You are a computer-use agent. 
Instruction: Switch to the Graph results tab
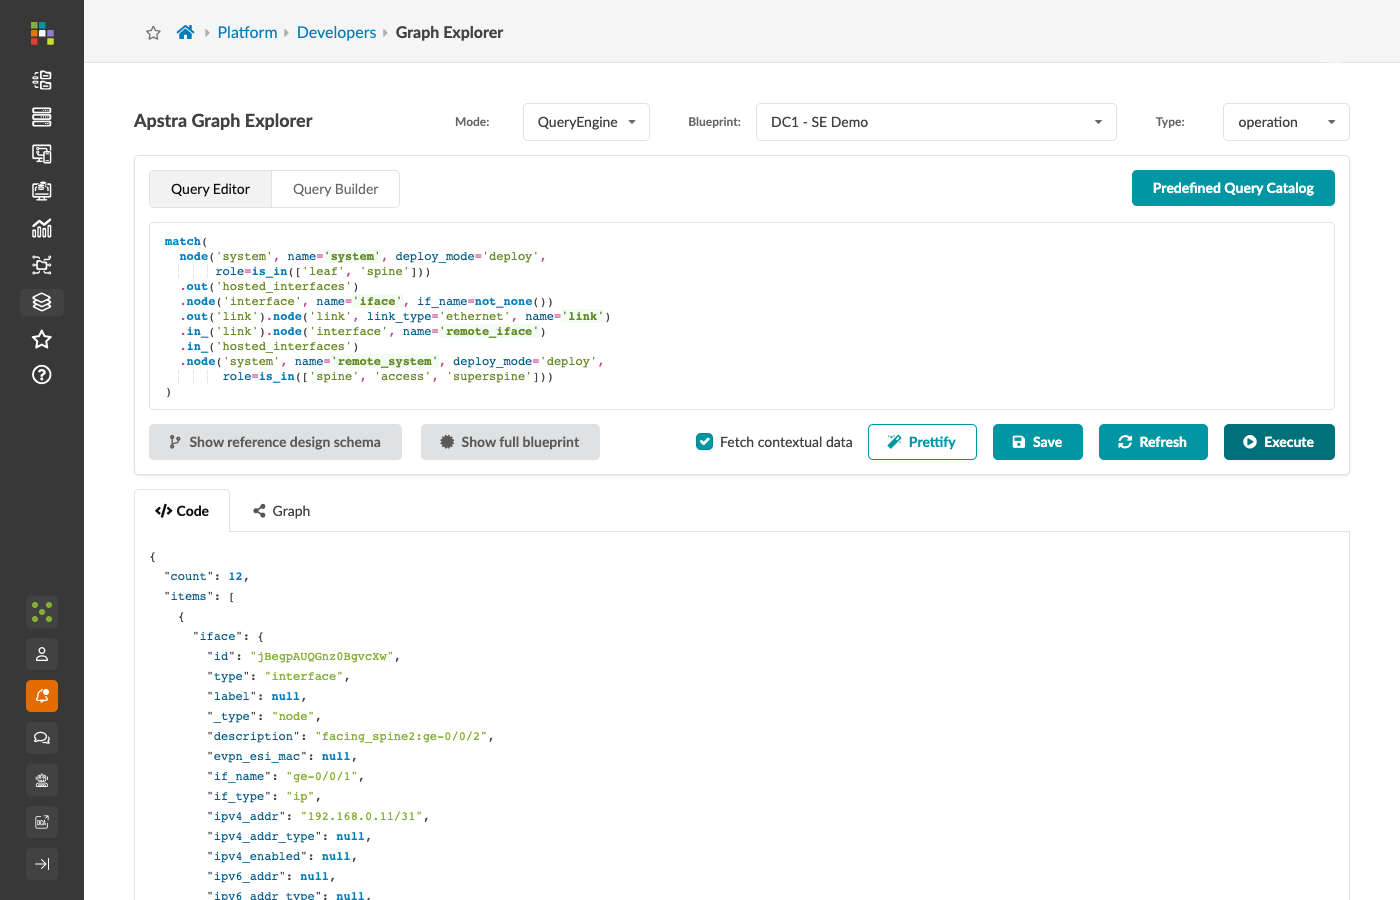pos(281,511)
